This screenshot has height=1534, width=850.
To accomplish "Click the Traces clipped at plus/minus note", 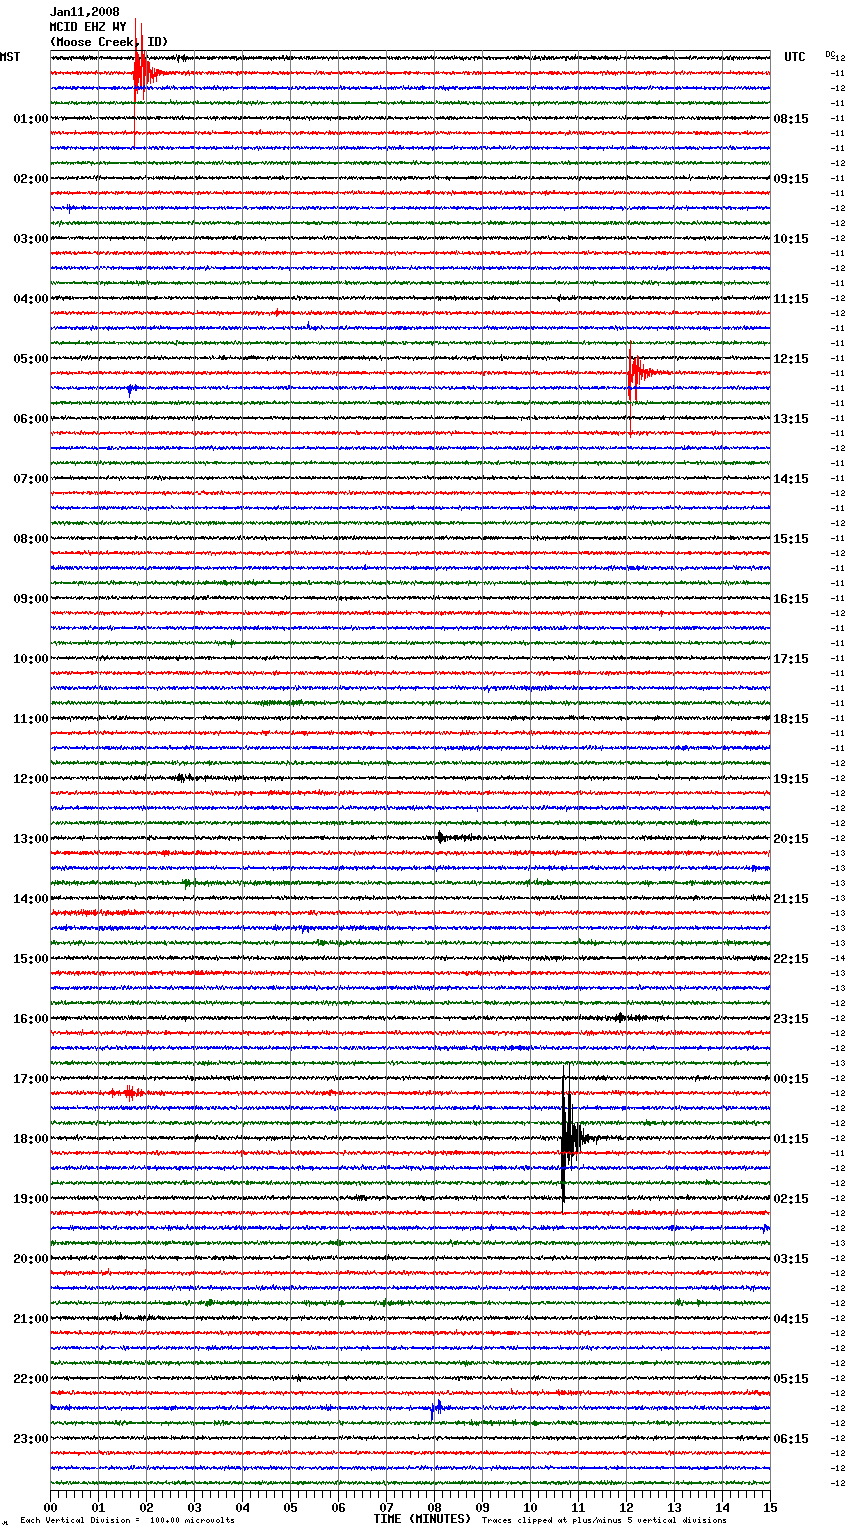I will pyautogui.click(x=604, y=1520).
